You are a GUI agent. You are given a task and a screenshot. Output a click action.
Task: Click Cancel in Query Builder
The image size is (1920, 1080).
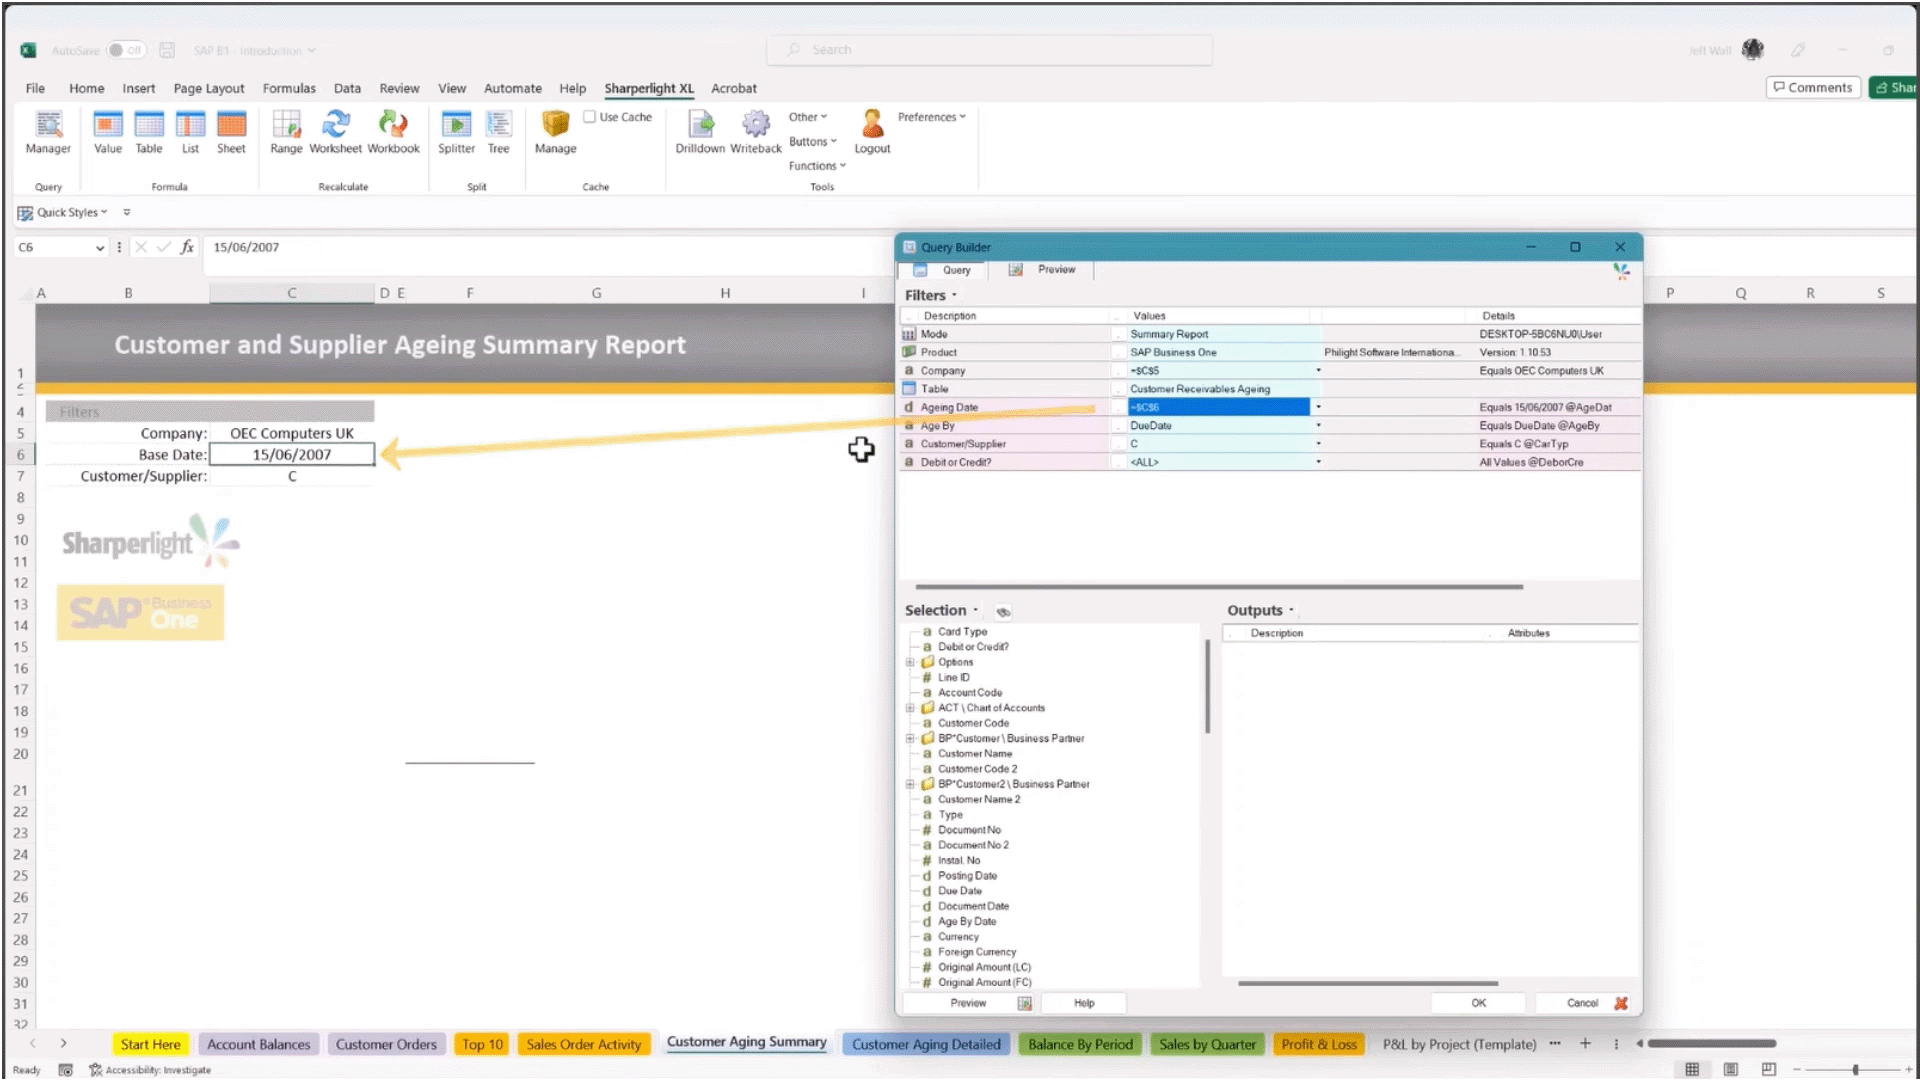pyautogui.click(x=1582, y=1003)
